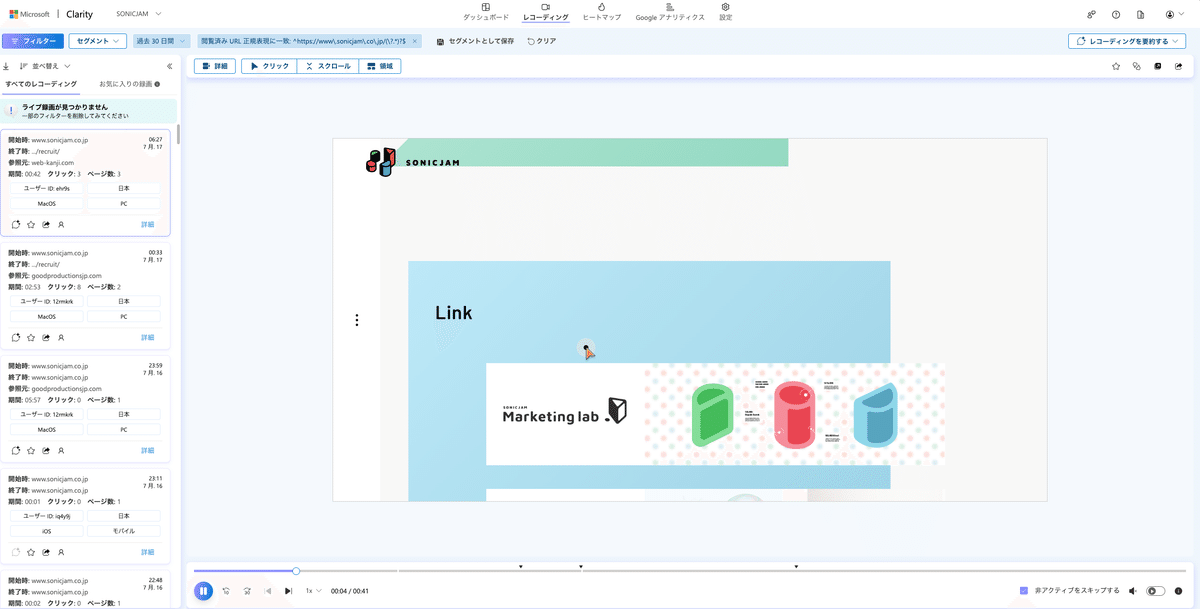Screen dimensions: 1200x609
Task: Favorite this recording with the star icon above the player
Action: 1116,66
